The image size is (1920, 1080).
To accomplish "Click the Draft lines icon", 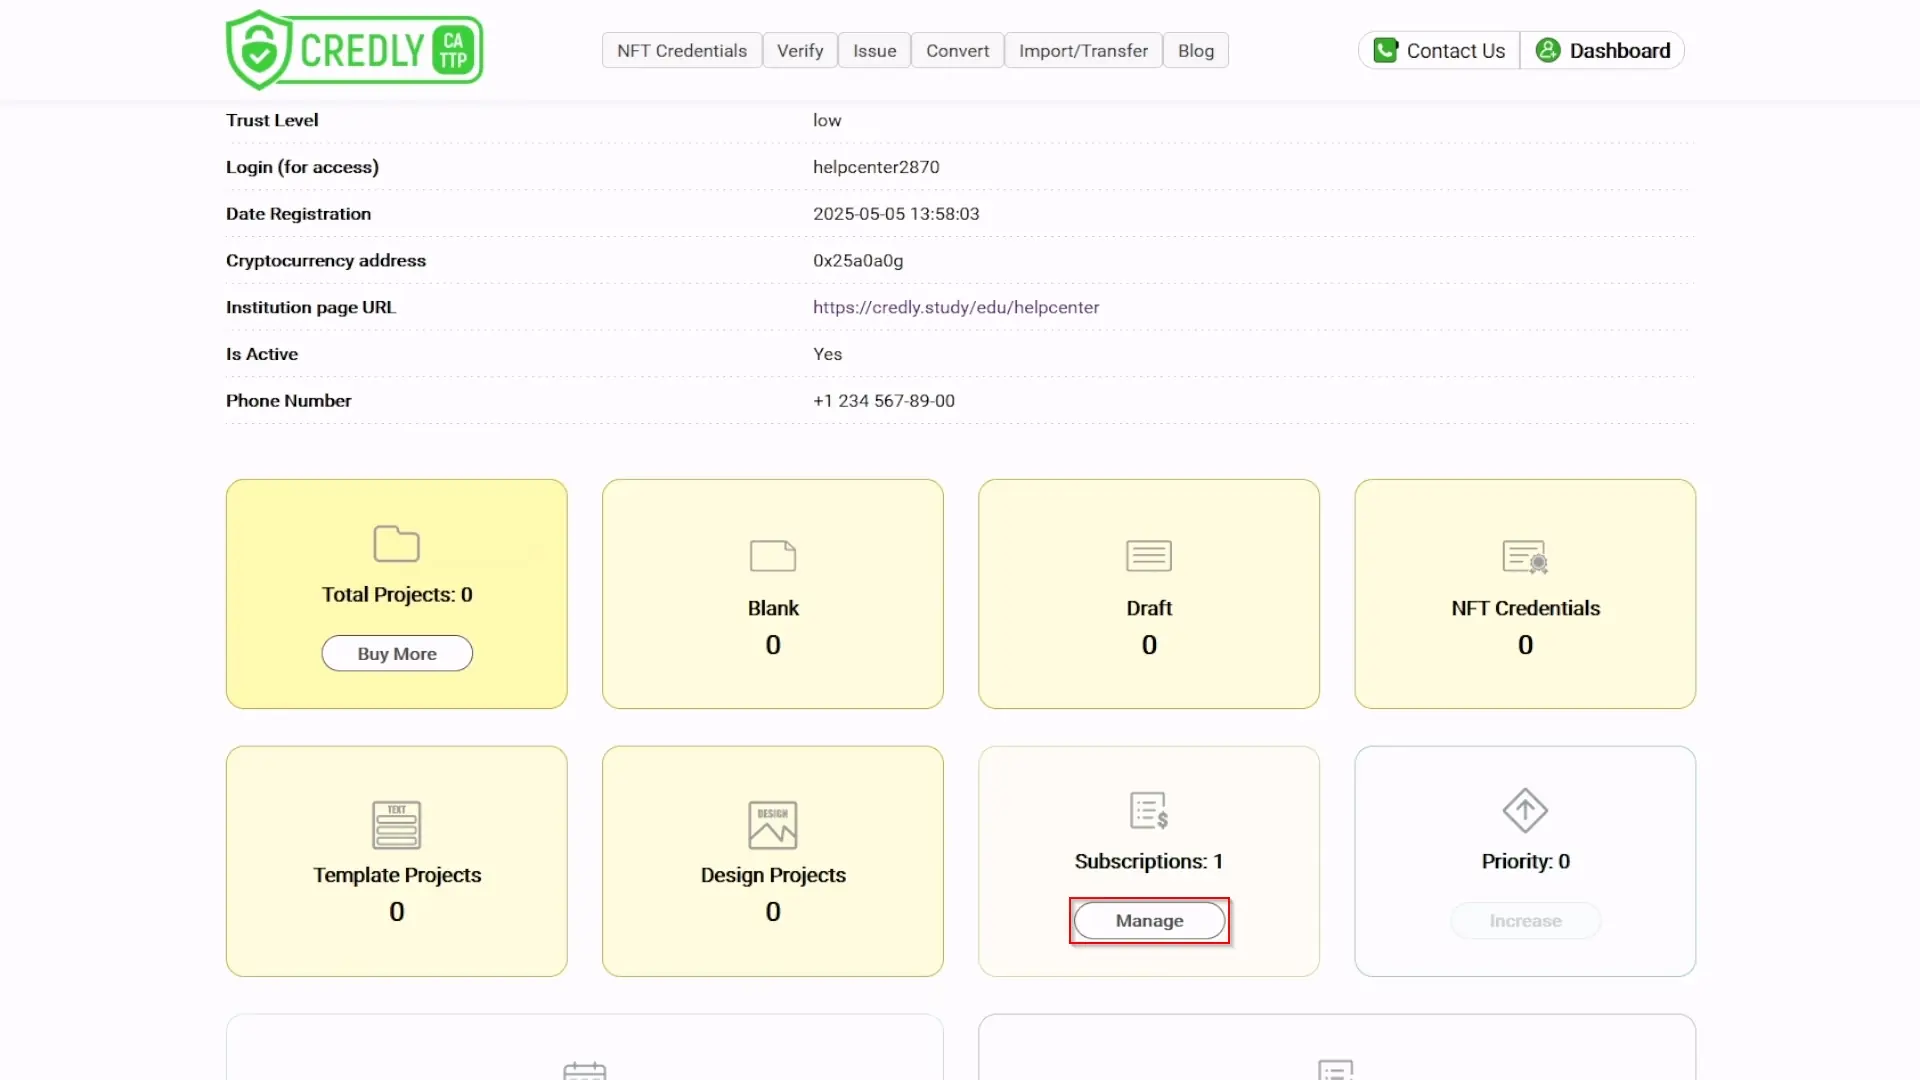I will coord(1149,556).
